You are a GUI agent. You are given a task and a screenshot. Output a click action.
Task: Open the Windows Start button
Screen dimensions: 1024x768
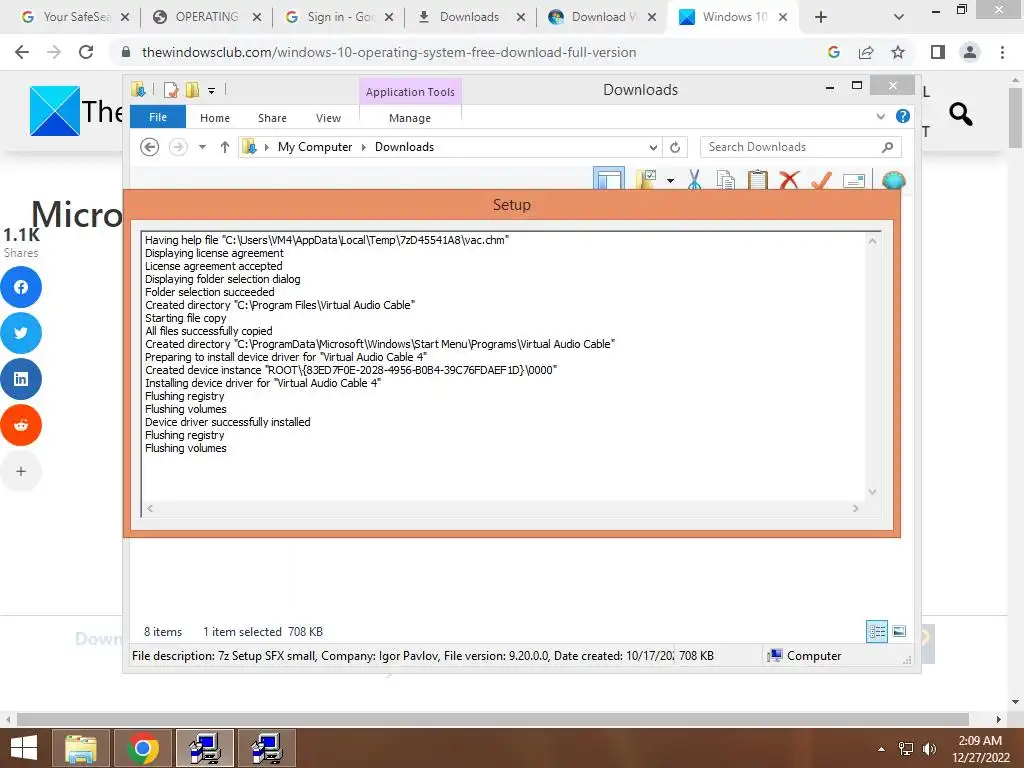coord(24,748)
